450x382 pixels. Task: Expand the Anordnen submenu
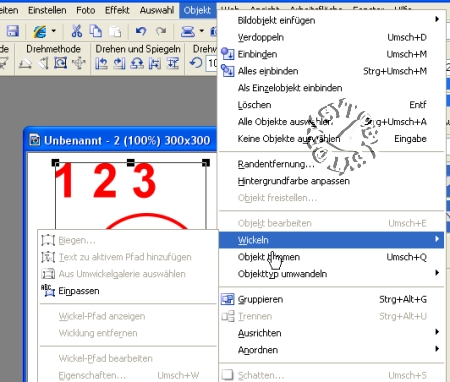(331, 350)
